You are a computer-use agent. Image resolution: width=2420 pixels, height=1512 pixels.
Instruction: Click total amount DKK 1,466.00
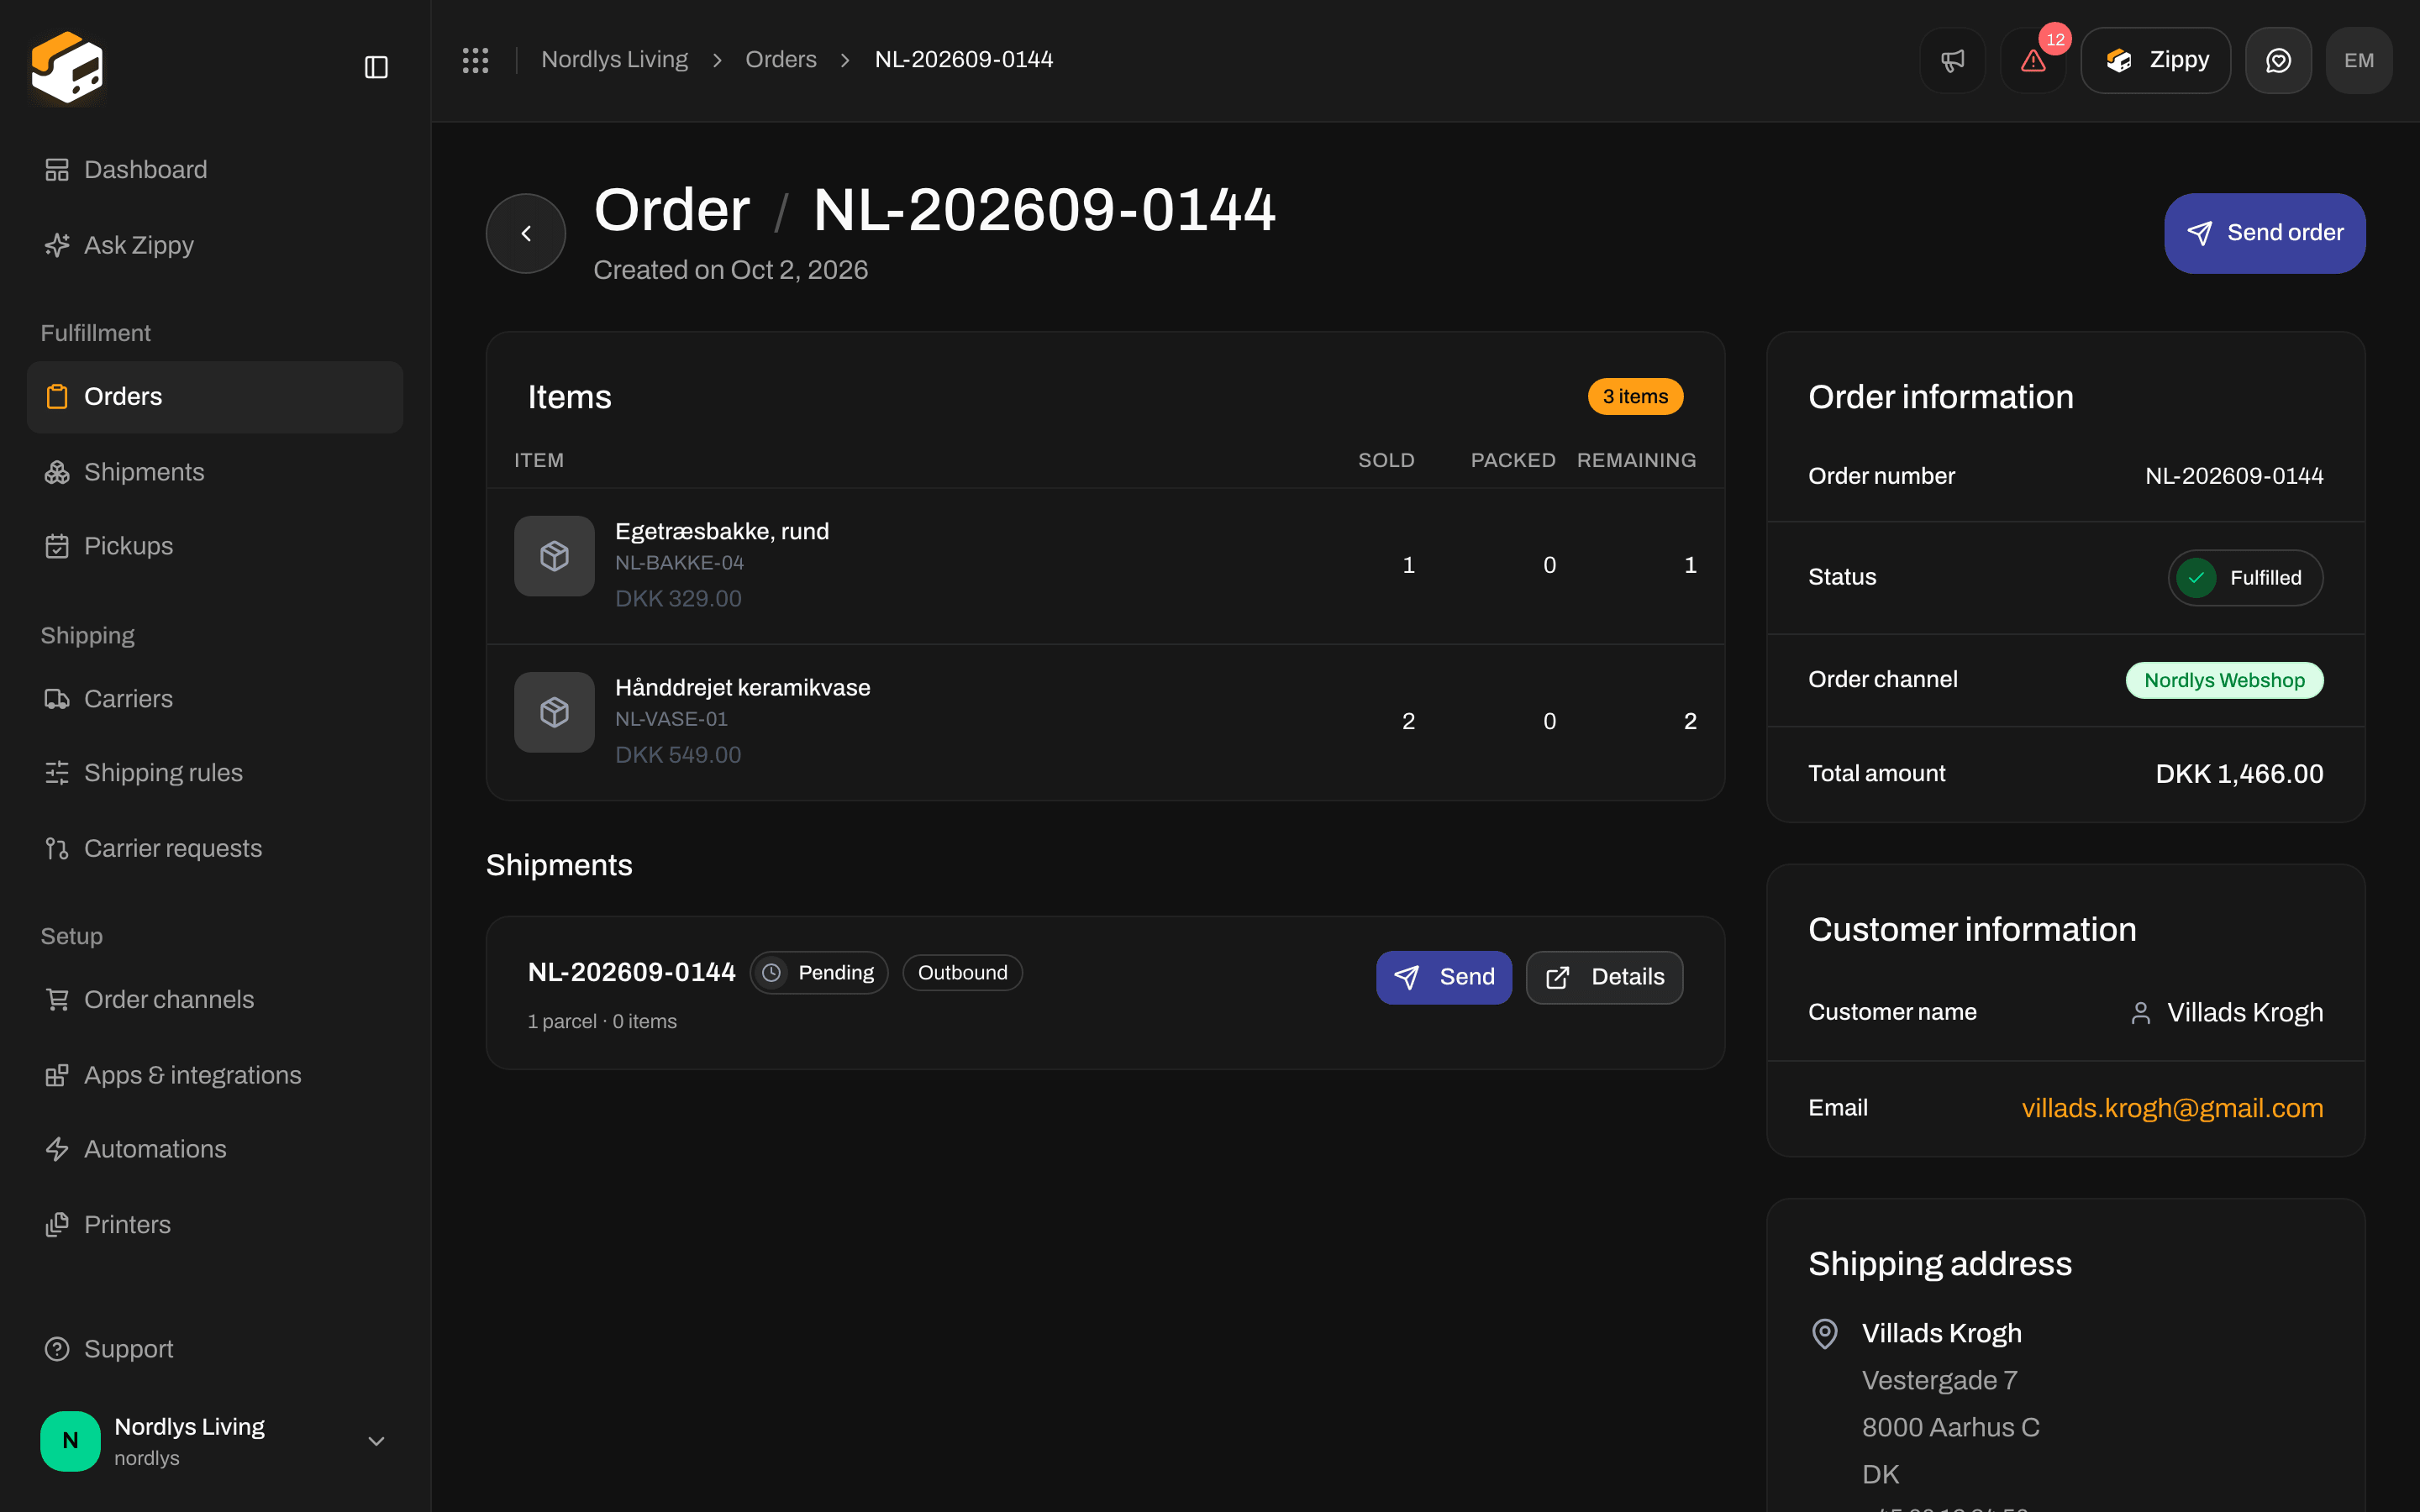(2239, 774)
